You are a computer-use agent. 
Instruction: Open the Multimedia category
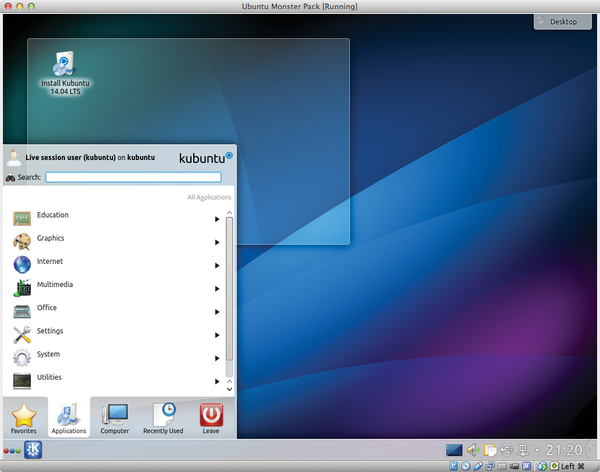pos(55,285)
